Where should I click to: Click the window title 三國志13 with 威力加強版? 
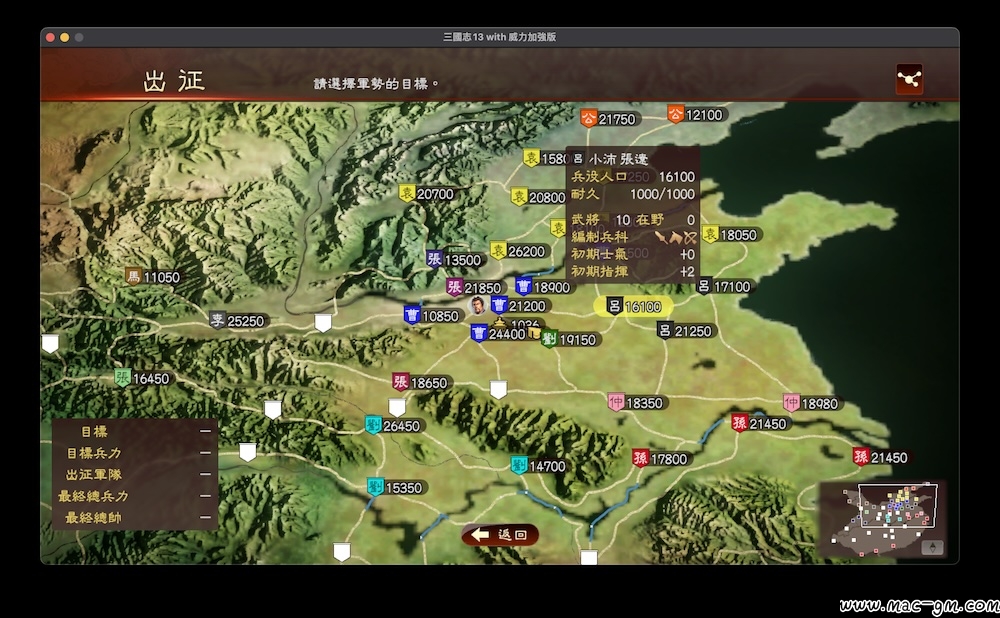point(499,37)
